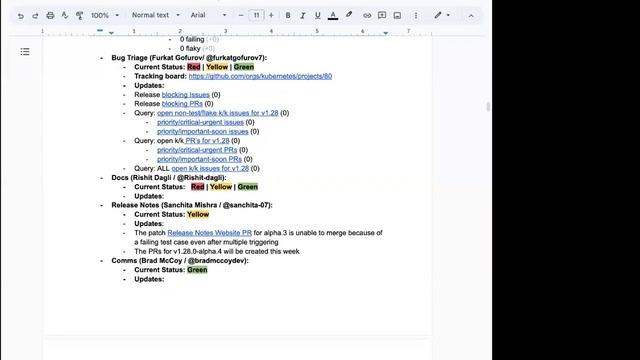The height and width of the screenshot is (360, 640).
Task: Click the Green status under Comms
Action: click(x=197, y=270)
